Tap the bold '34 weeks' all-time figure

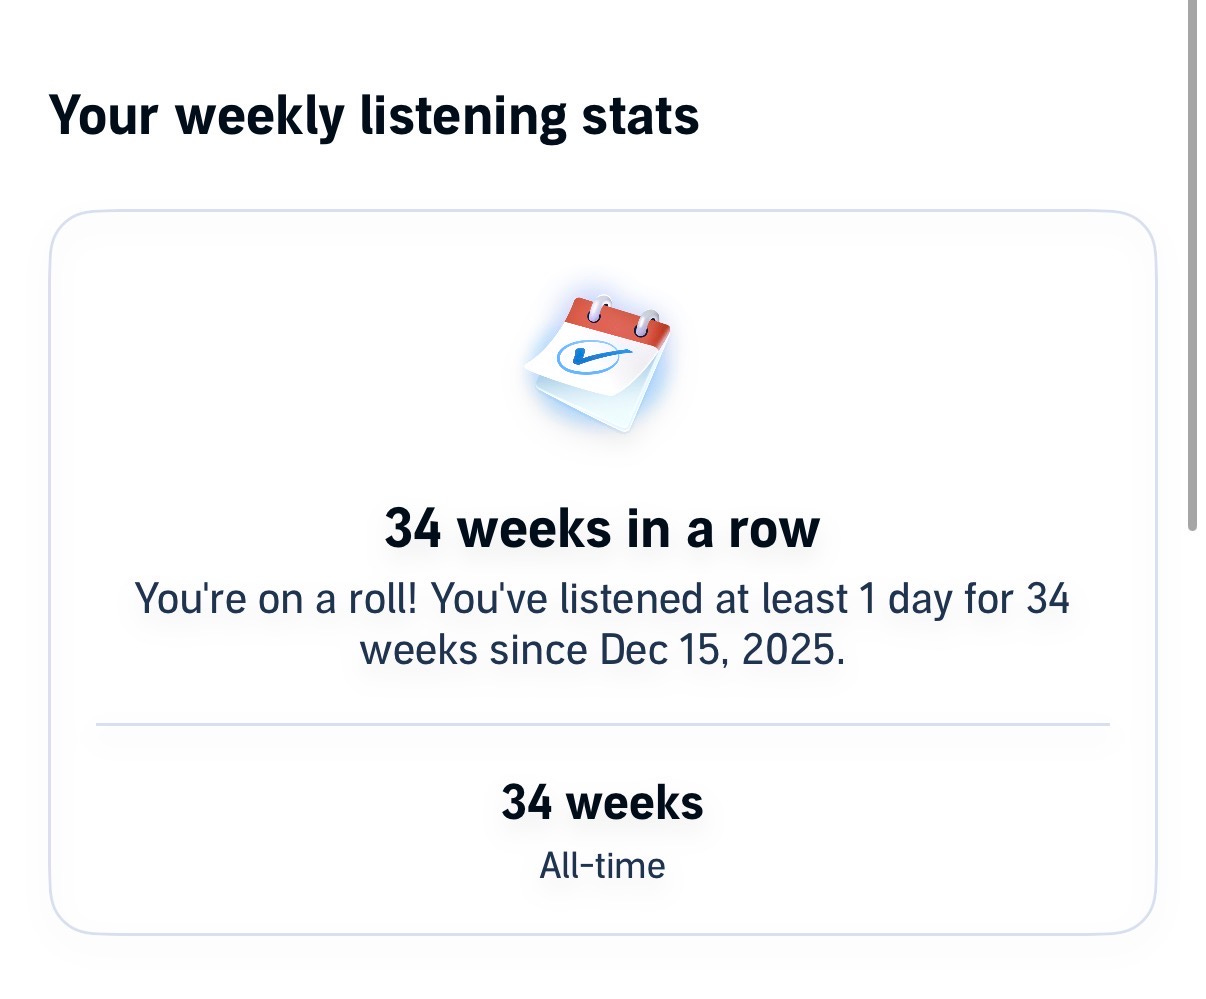point(602,802)
